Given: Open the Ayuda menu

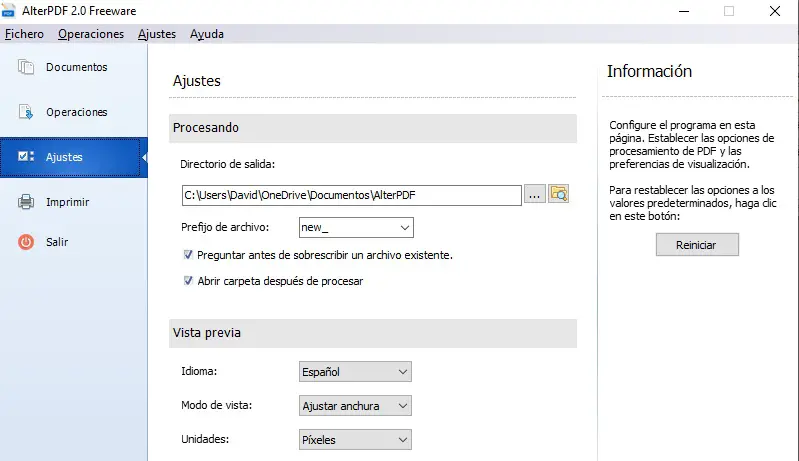Looking at the screenshot, I should coord(207,34).
